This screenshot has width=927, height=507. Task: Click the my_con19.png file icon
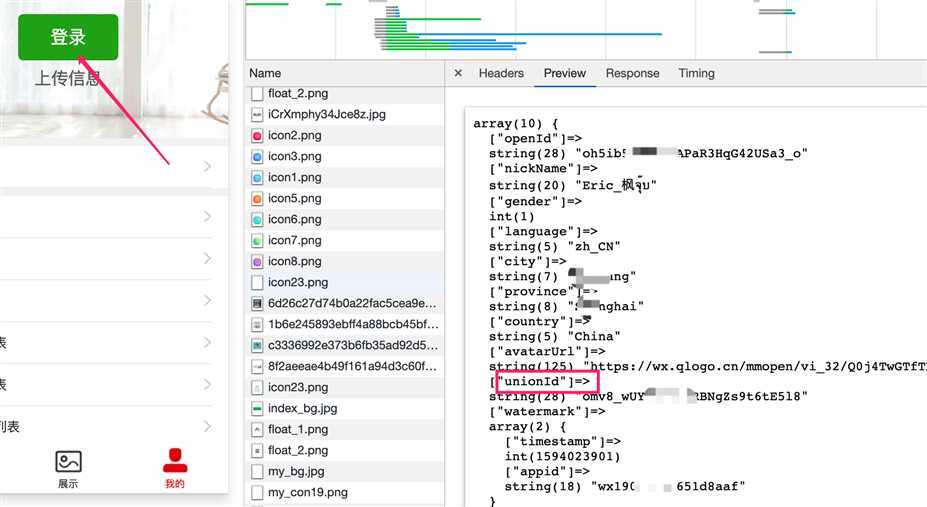coord(257,492)
